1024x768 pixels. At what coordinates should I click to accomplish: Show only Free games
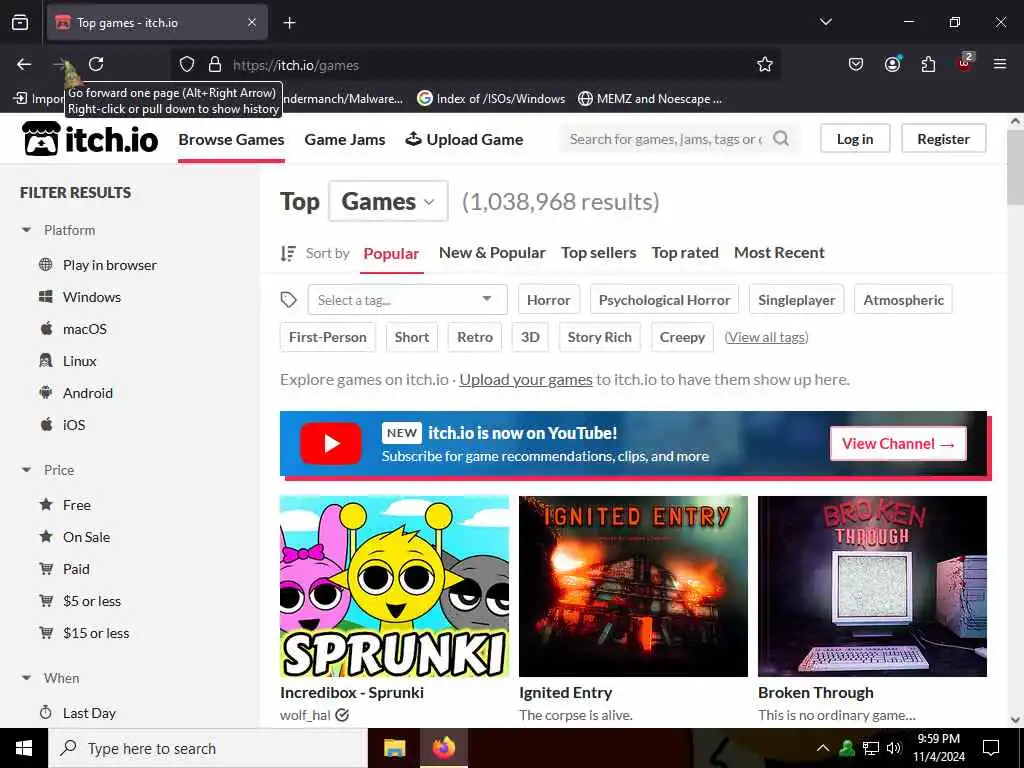click(77, 505)
